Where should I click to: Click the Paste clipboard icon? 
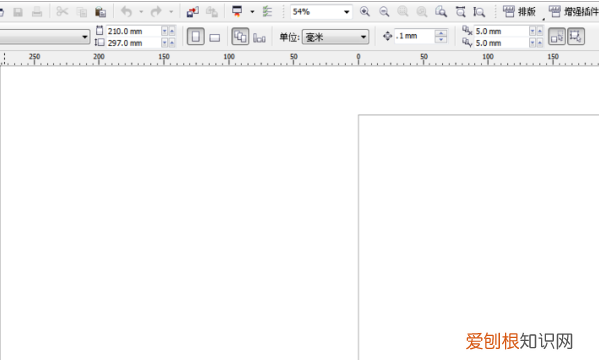(x=100, y=12)
